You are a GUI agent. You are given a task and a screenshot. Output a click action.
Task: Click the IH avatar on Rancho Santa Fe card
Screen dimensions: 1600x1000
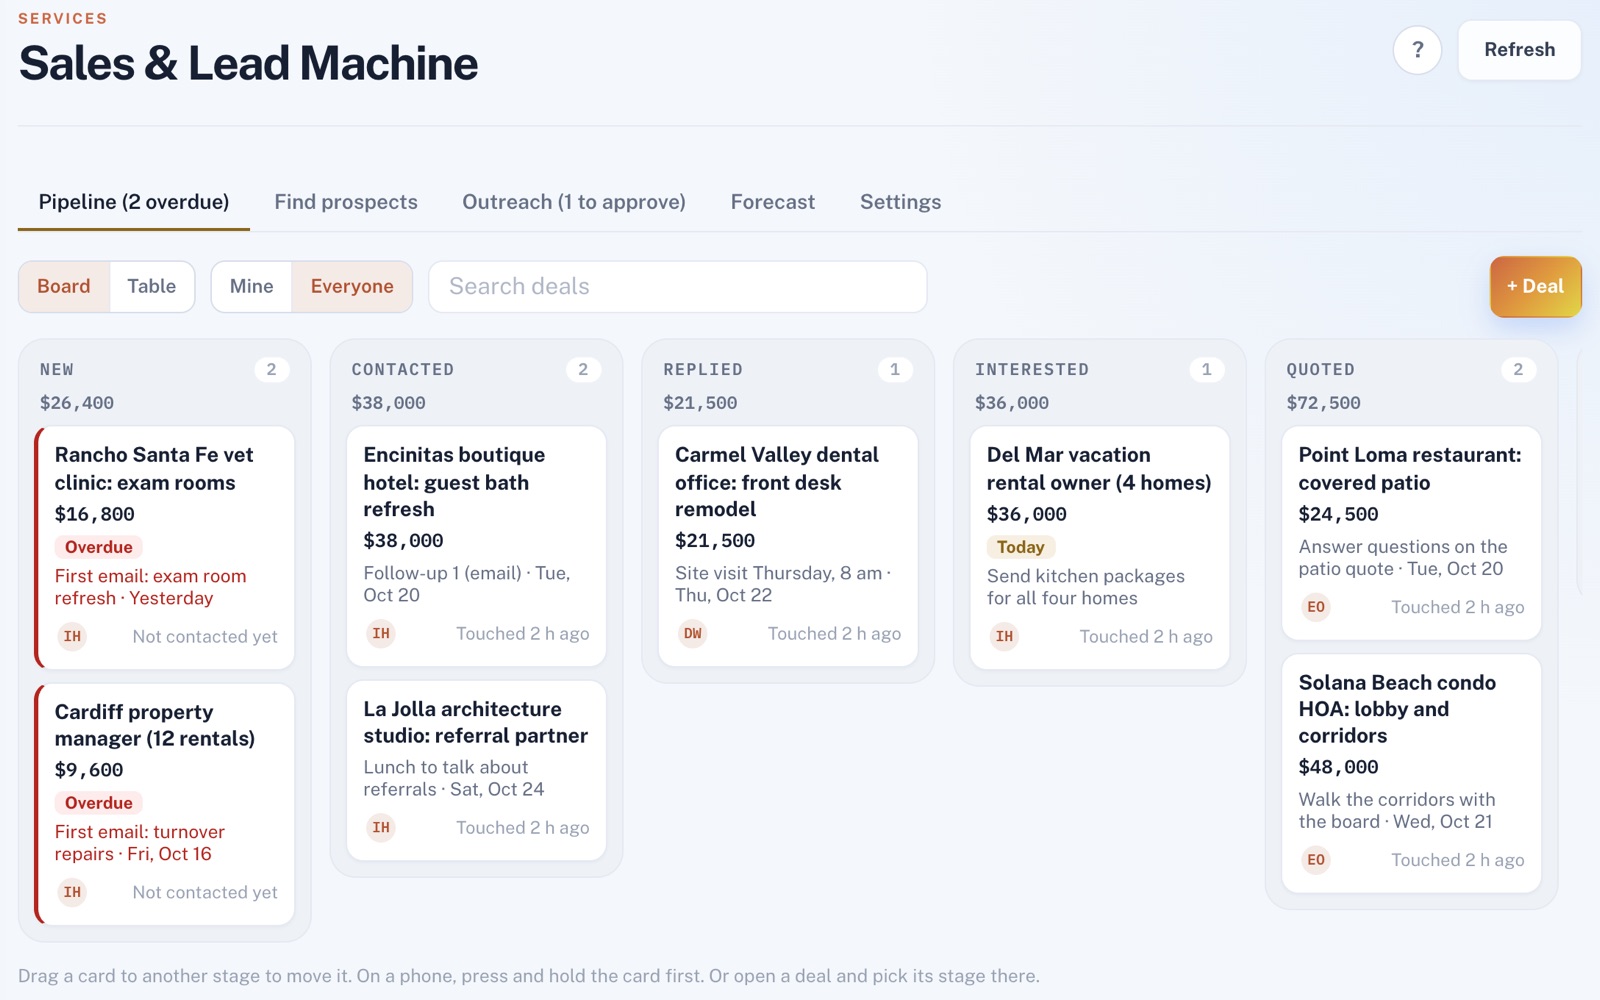point(72,636)
